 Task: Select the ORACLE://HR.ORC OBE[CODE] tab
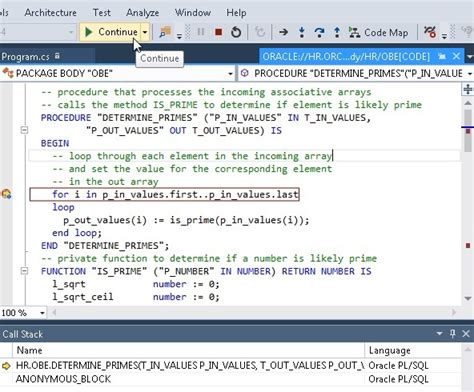tap(346, 56)
